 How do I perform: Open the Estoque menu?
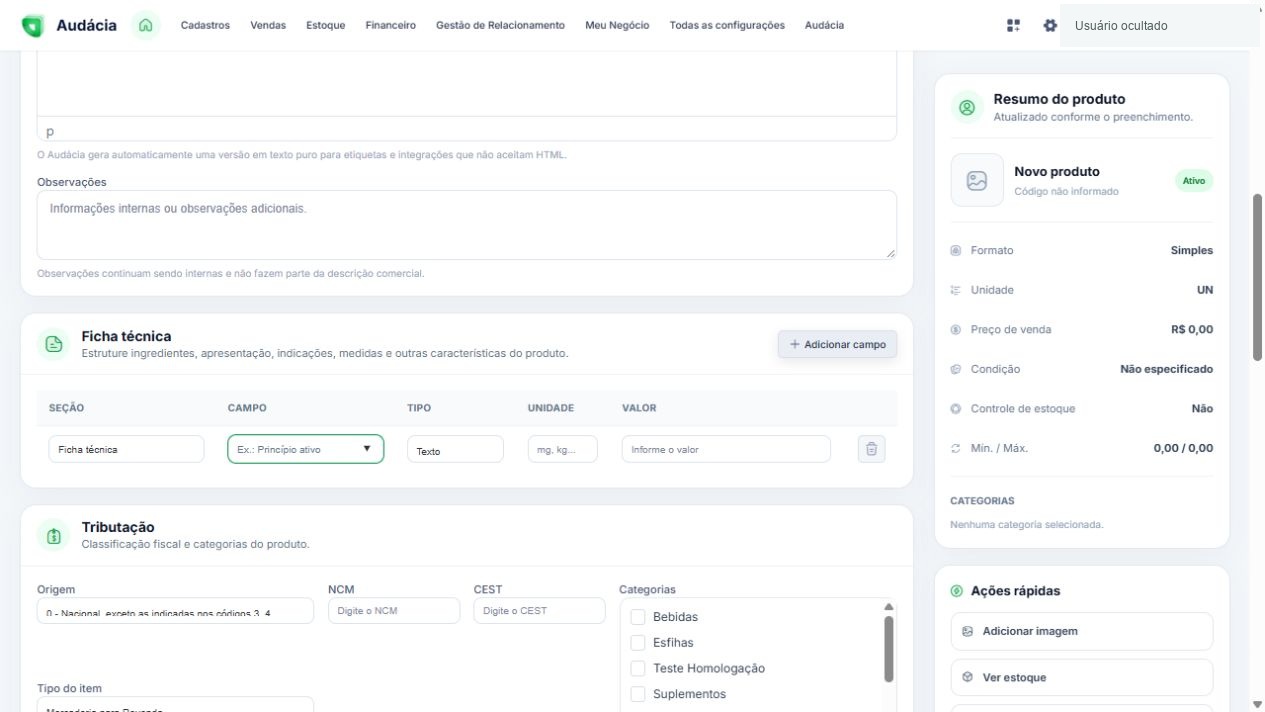pos(326,25)
